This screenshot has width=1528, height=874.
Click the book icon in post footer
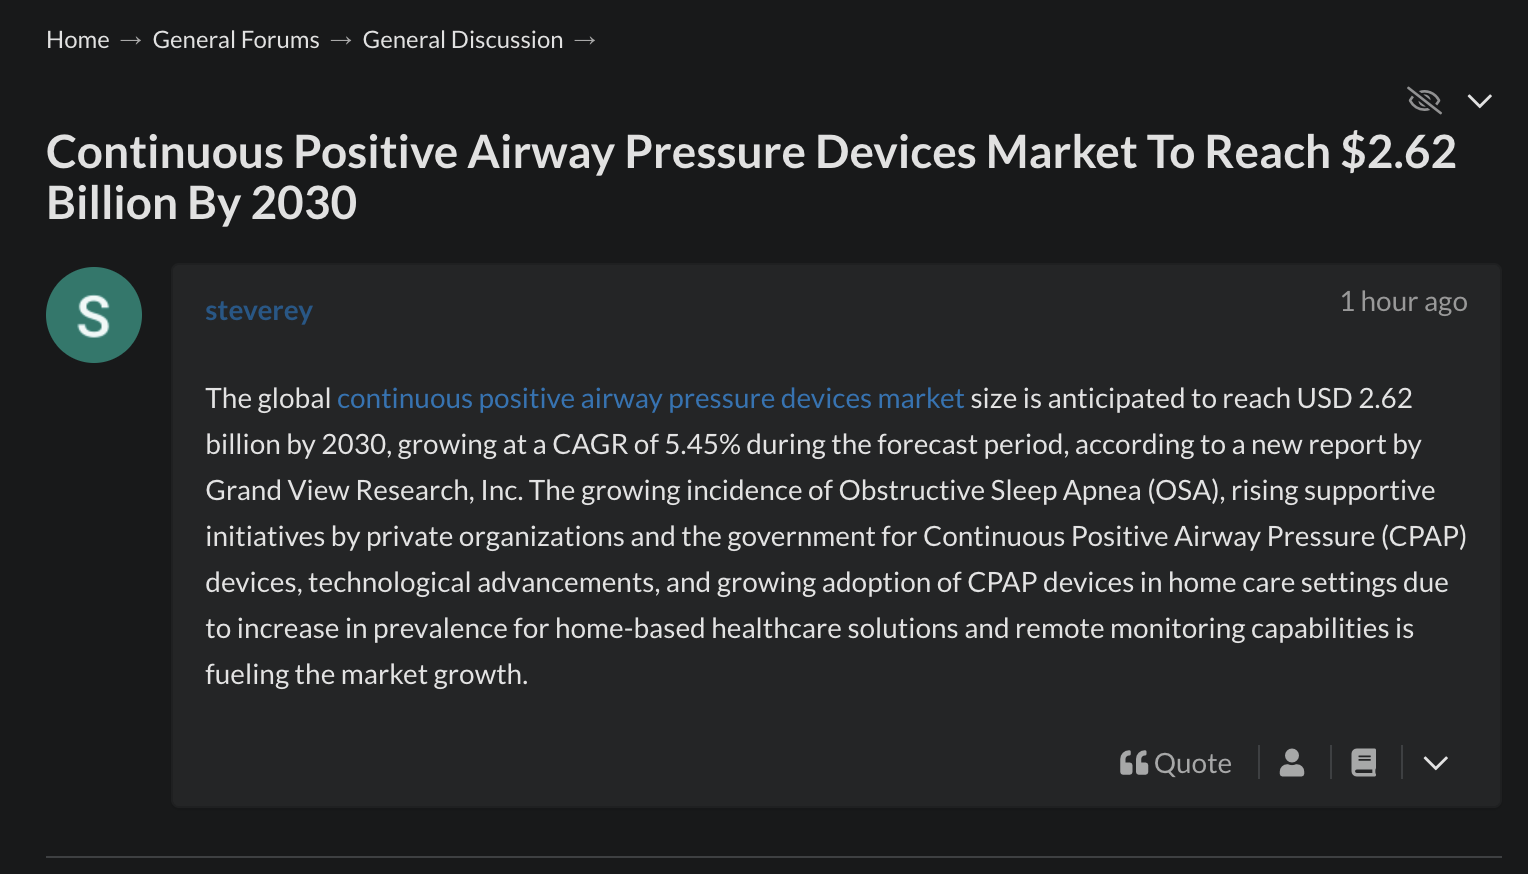(x=1364, y=763)
